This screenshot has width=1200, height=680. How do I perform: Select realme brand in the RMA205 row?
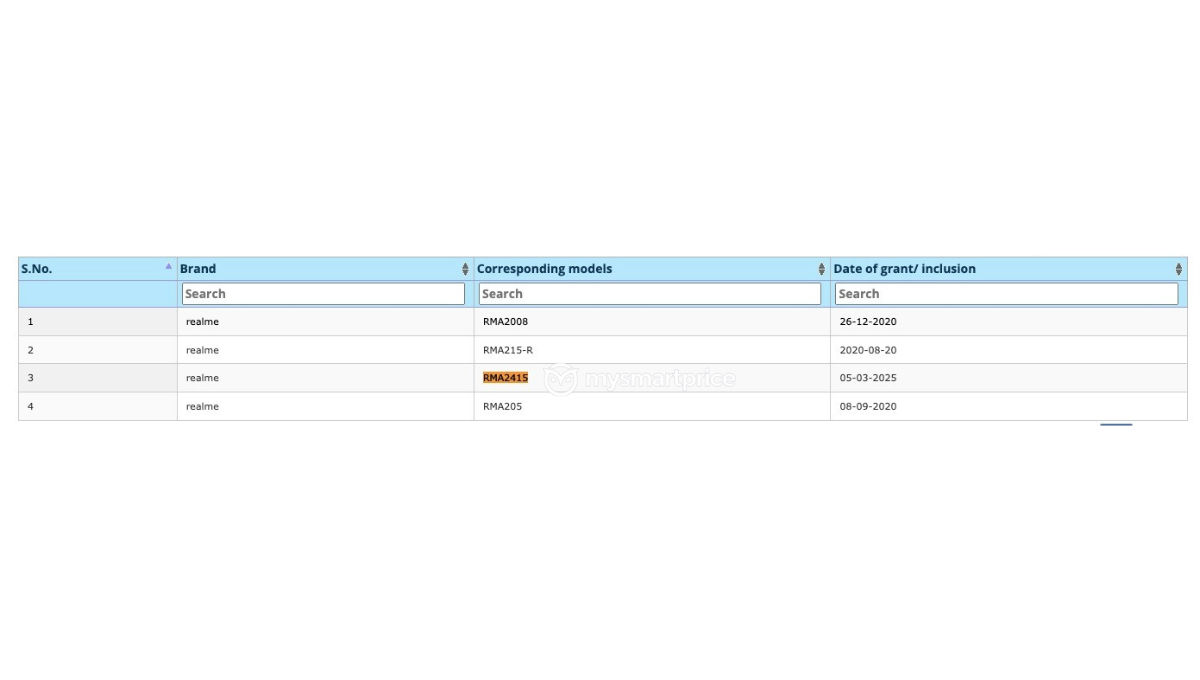click(202, 406)
